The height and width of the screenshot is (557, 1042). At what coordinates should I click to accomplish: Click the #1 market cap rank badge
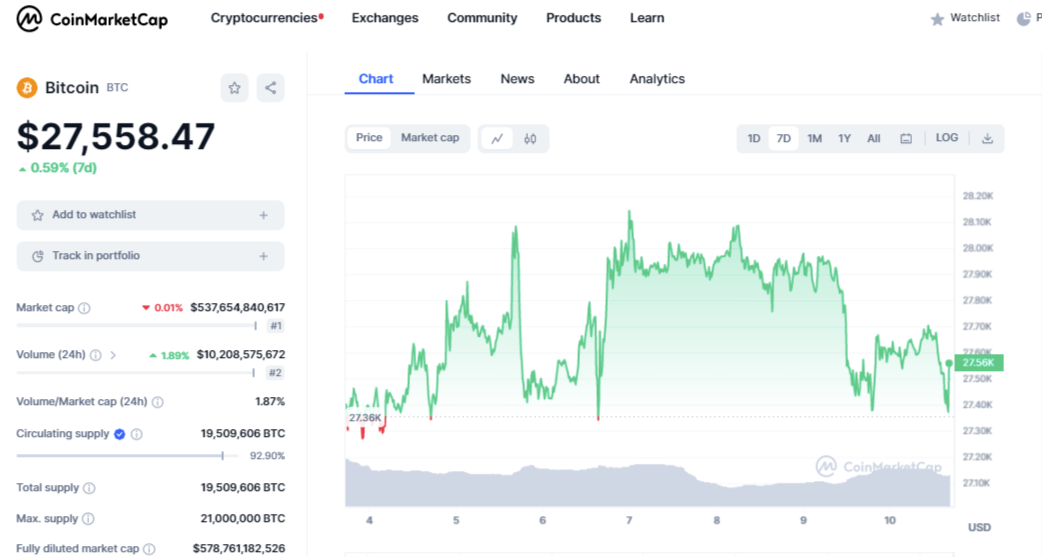[x=276, y=326]
